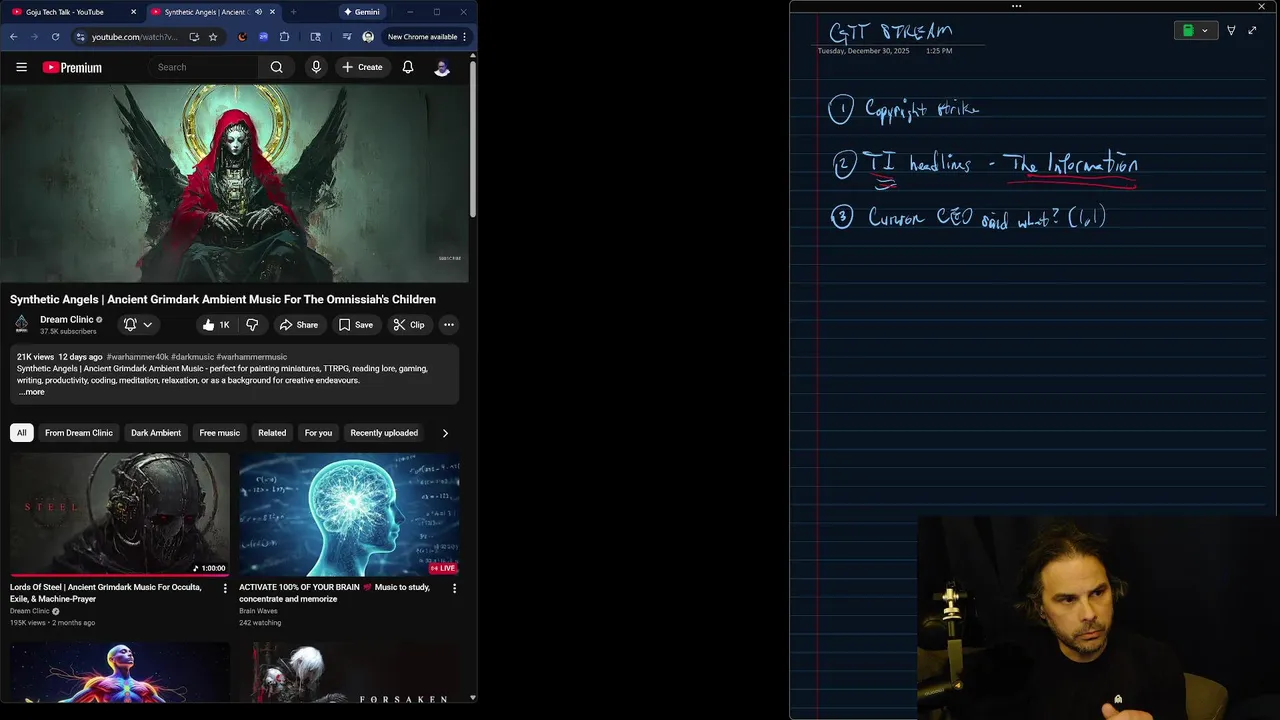Click the #darkmusic hashtag
Image resolution: width=1280 pixels, height=720 pixels.
[x=192, y=357]
